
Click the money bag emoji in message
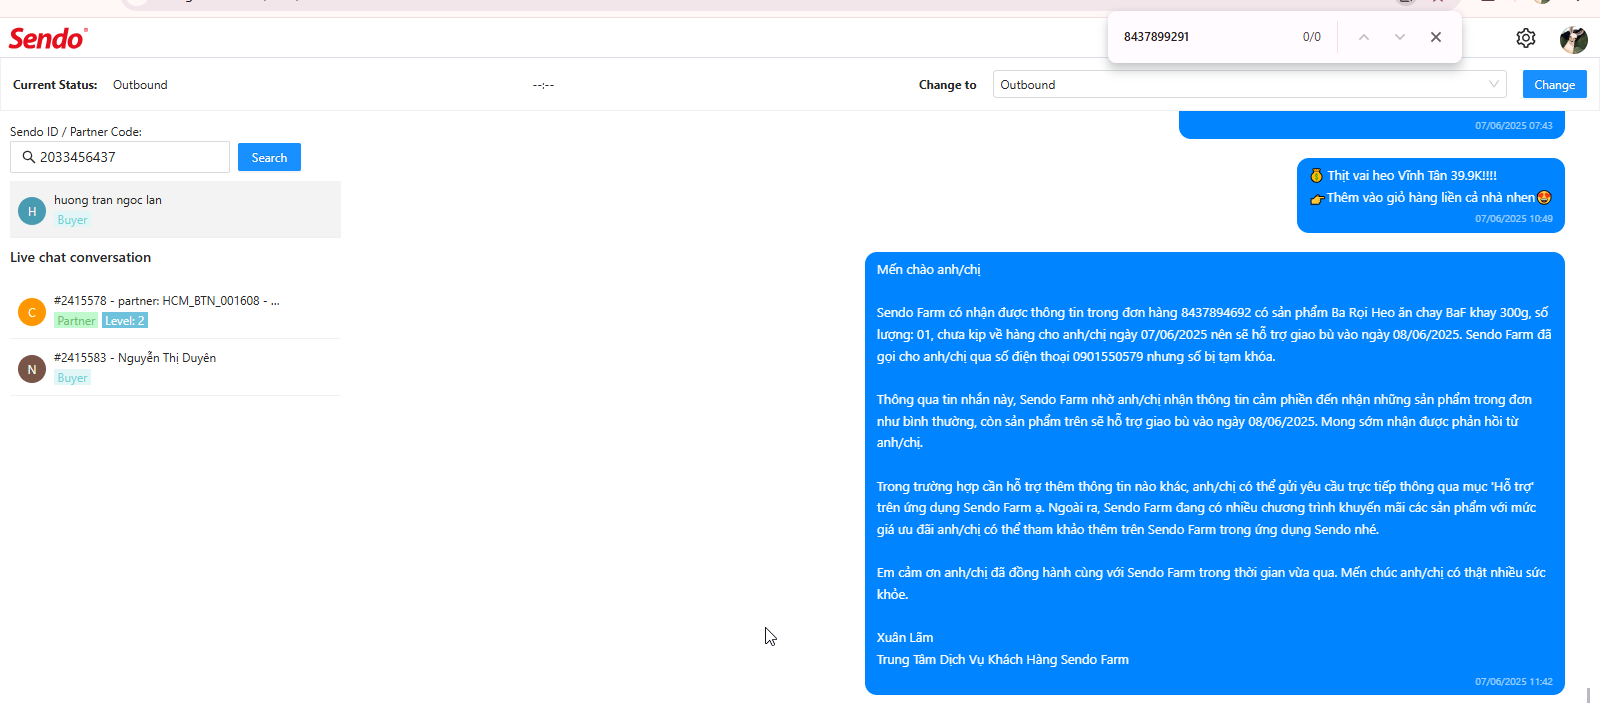click(1317, 175)
